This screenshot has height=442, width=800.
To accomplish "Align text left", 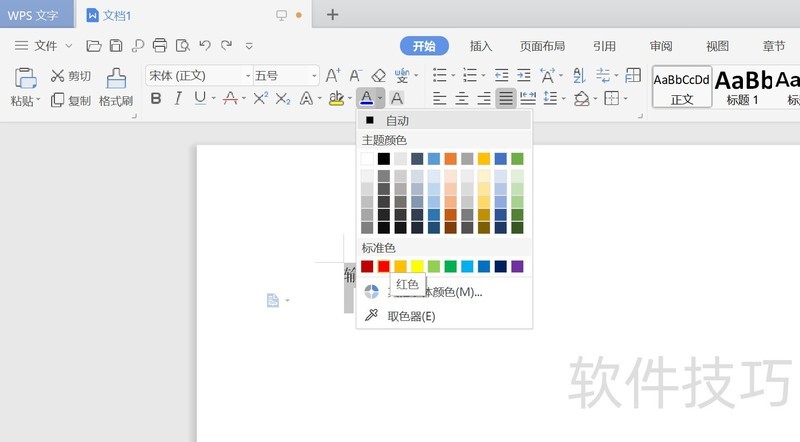I will click(x=439, y=98).
